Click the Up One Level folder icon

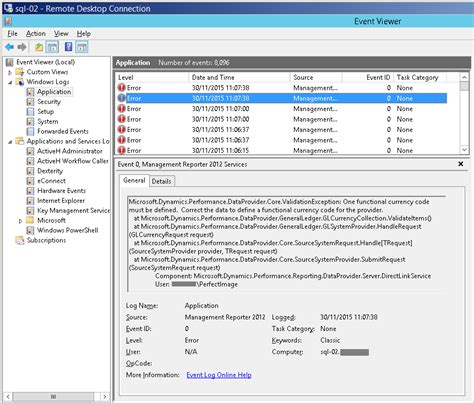[39, 47]
